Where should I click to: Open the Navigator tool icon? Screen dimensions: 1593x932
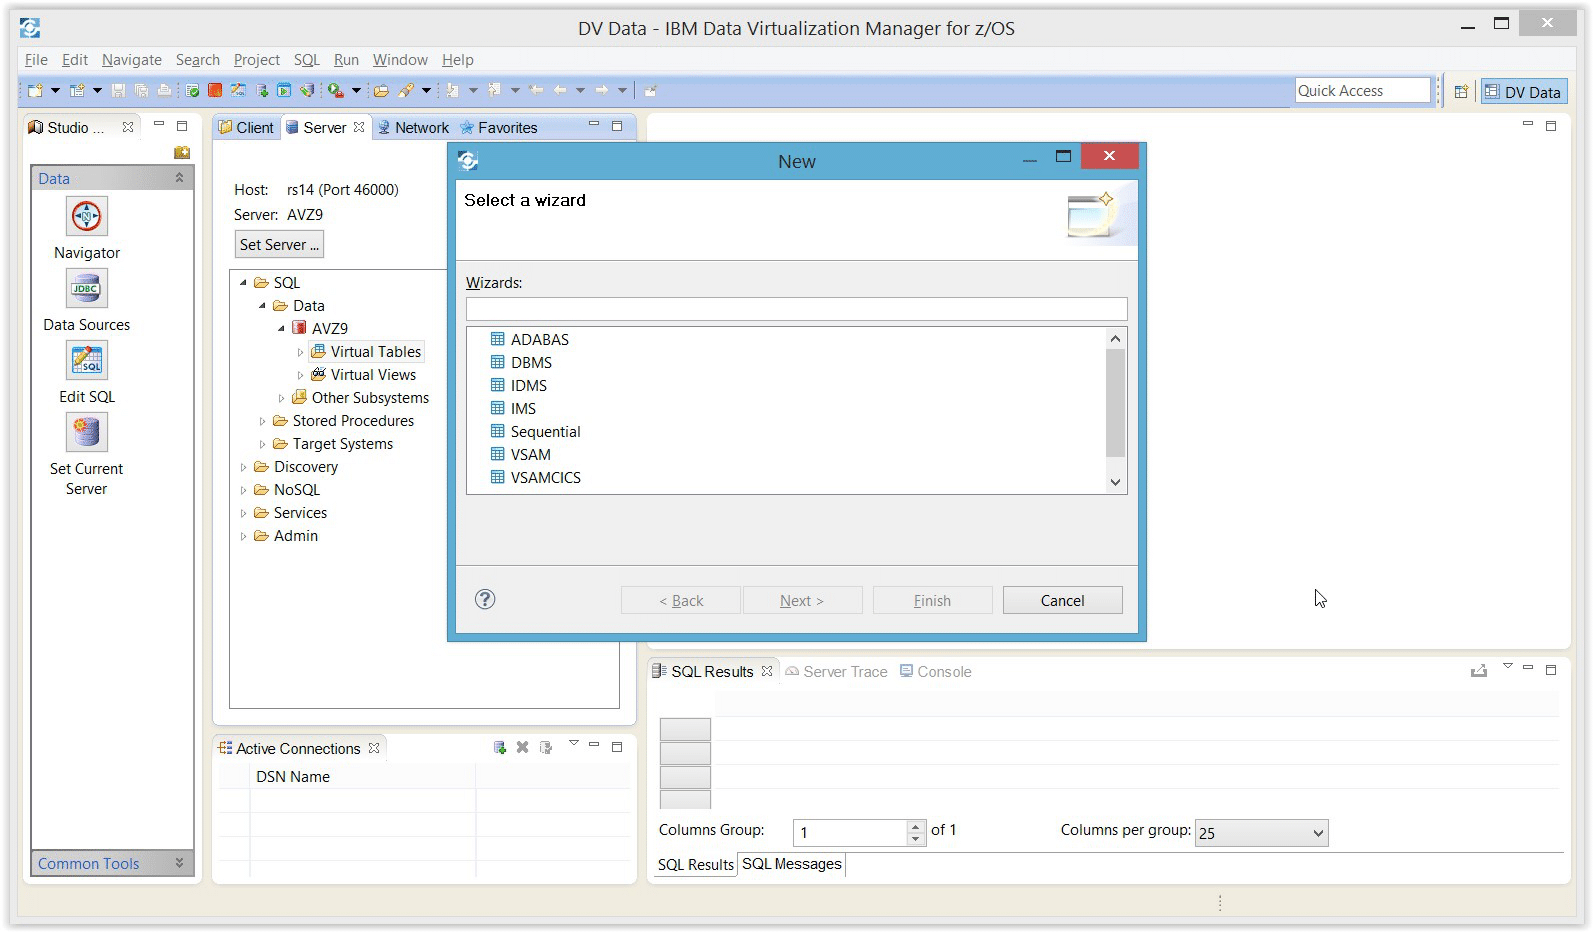[x=87, y=216]
